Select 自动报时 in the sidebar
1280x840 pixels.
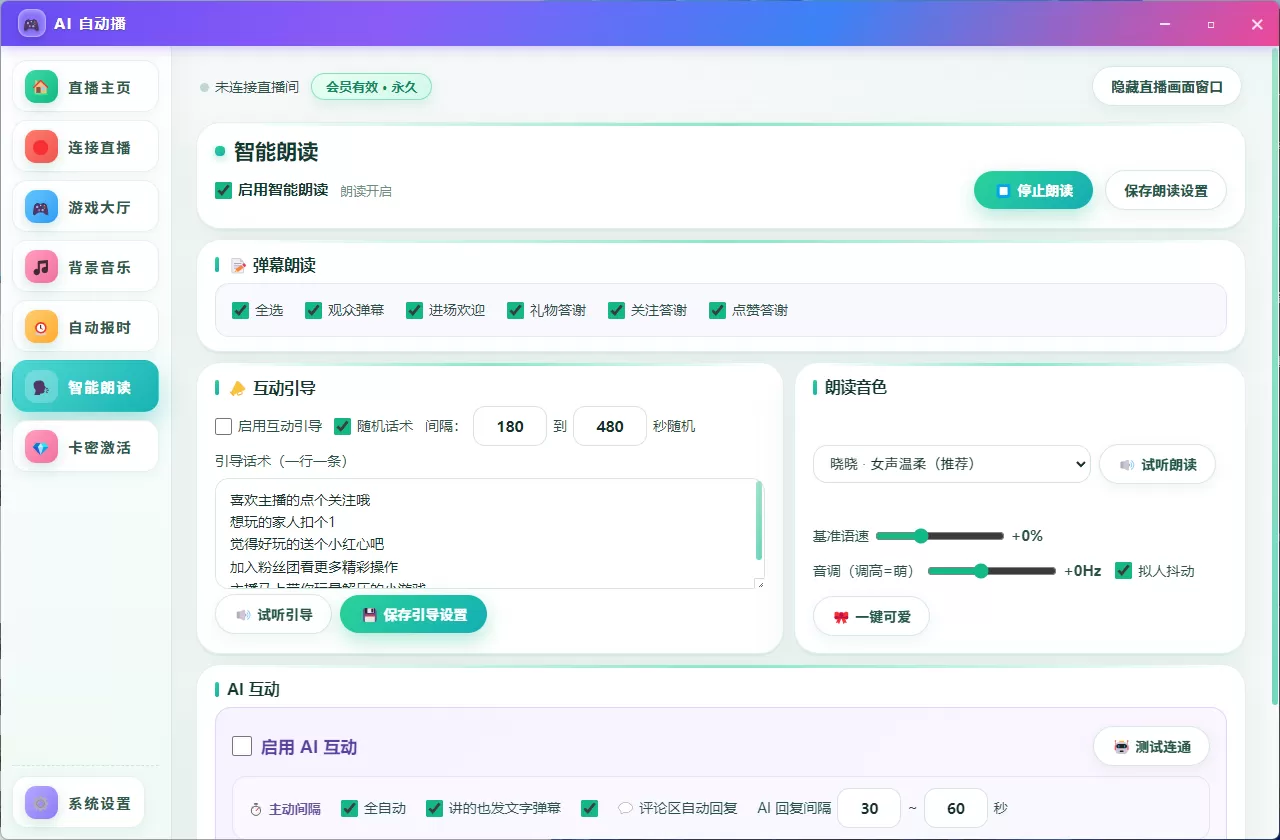click(85, 327)
